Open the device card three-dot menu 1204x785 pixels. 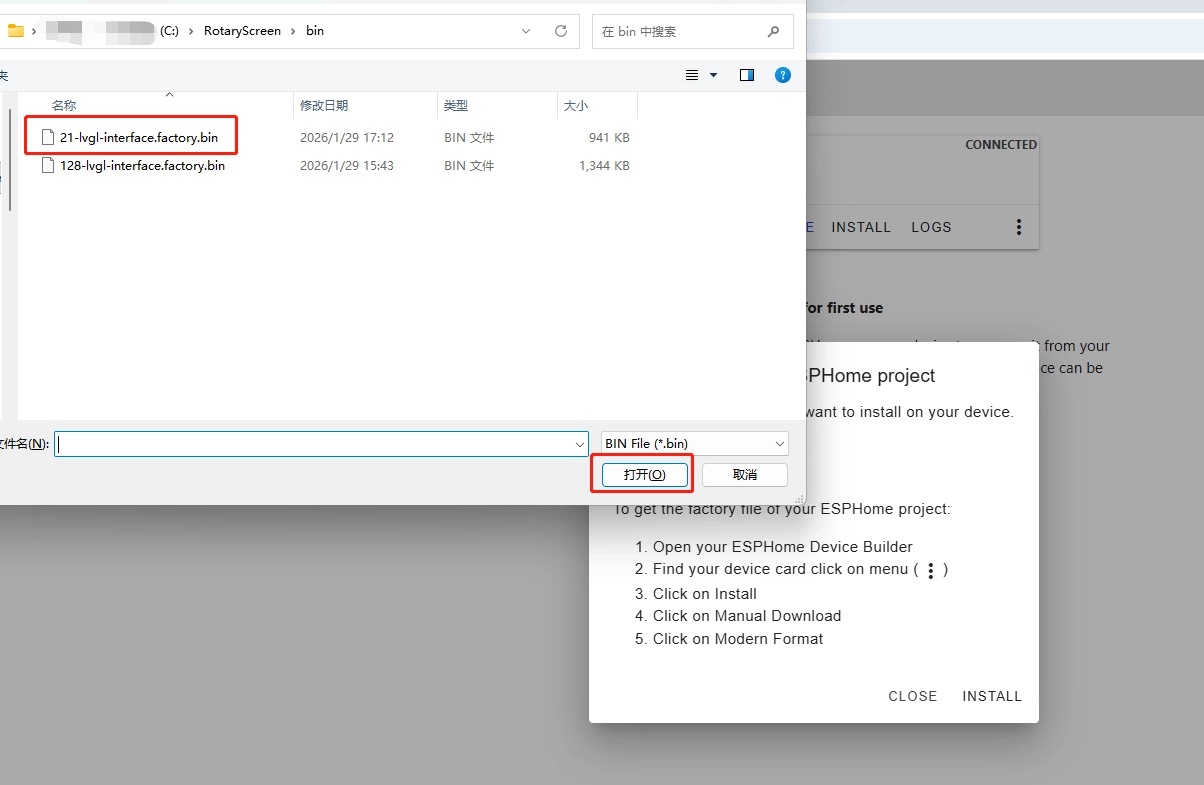click(1019, 227)
